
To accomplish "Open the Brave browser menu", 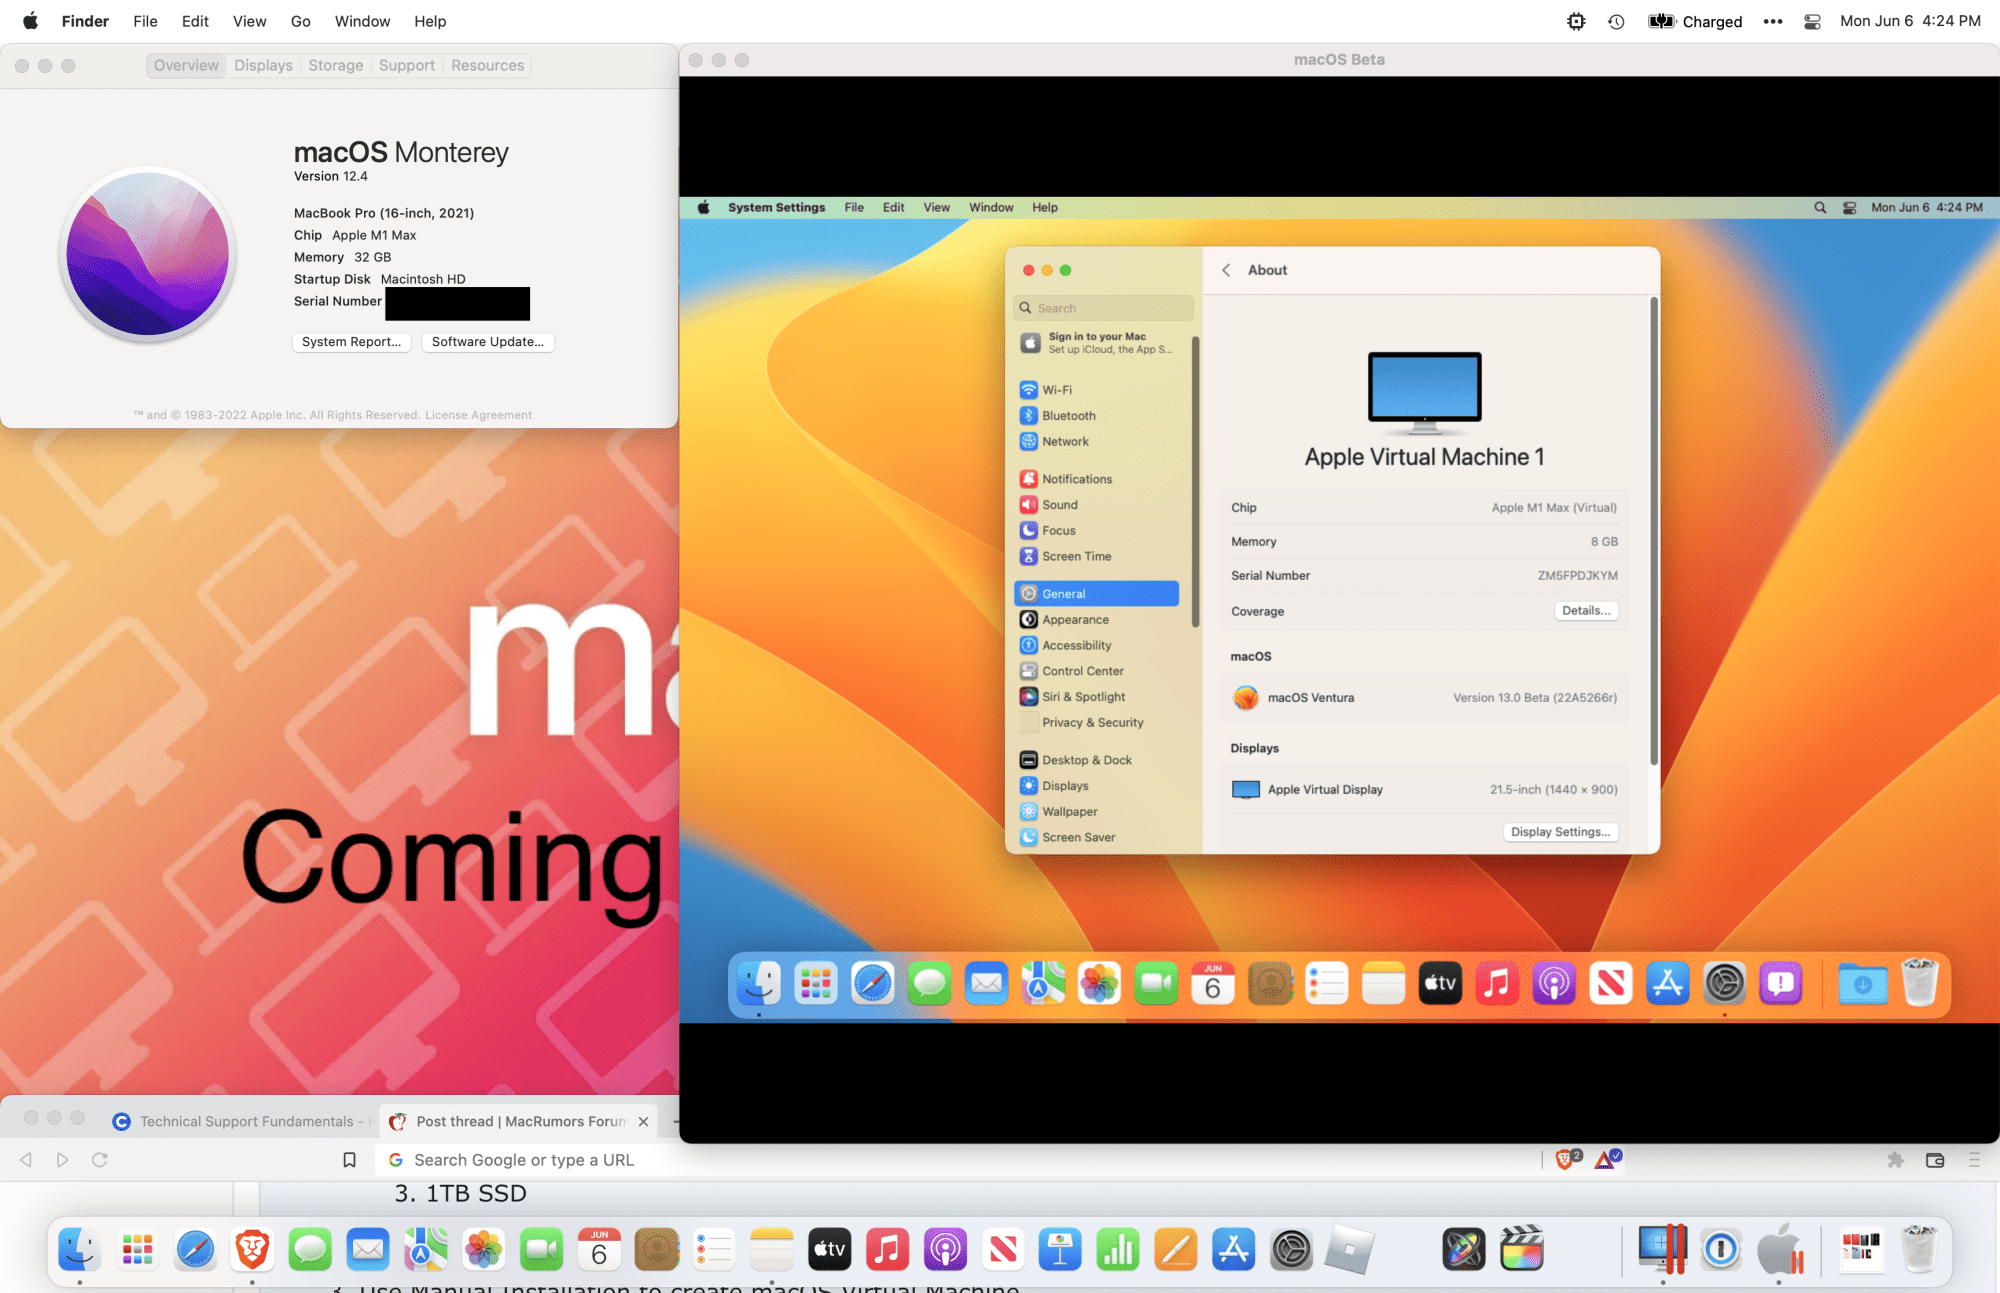I will pos(1975,1159).
